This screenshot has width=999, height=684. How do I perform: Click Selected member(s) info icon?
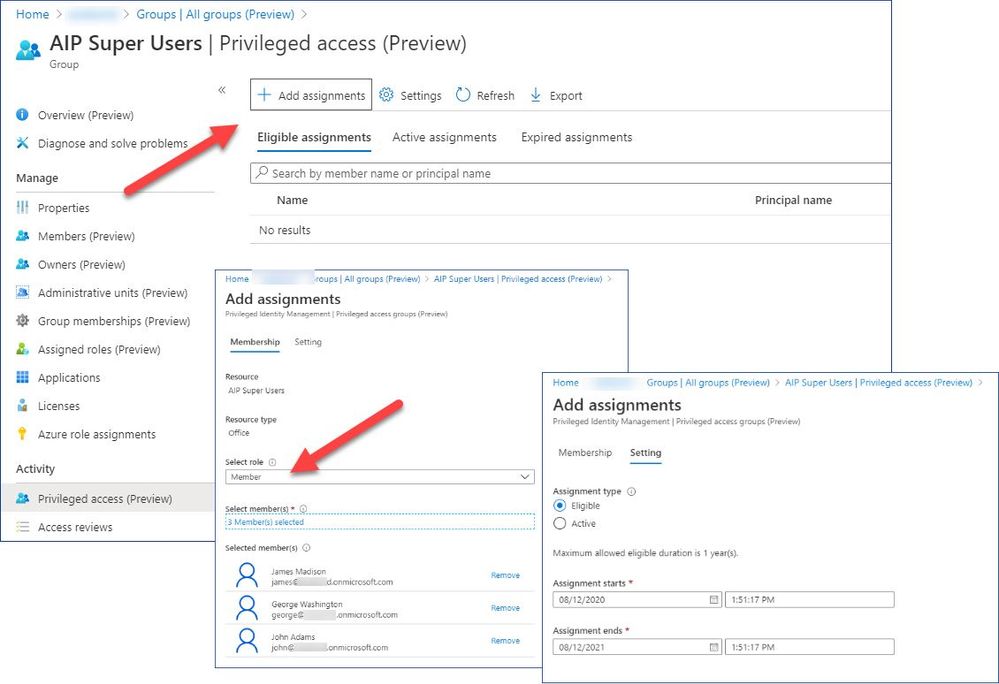point(306,548)
